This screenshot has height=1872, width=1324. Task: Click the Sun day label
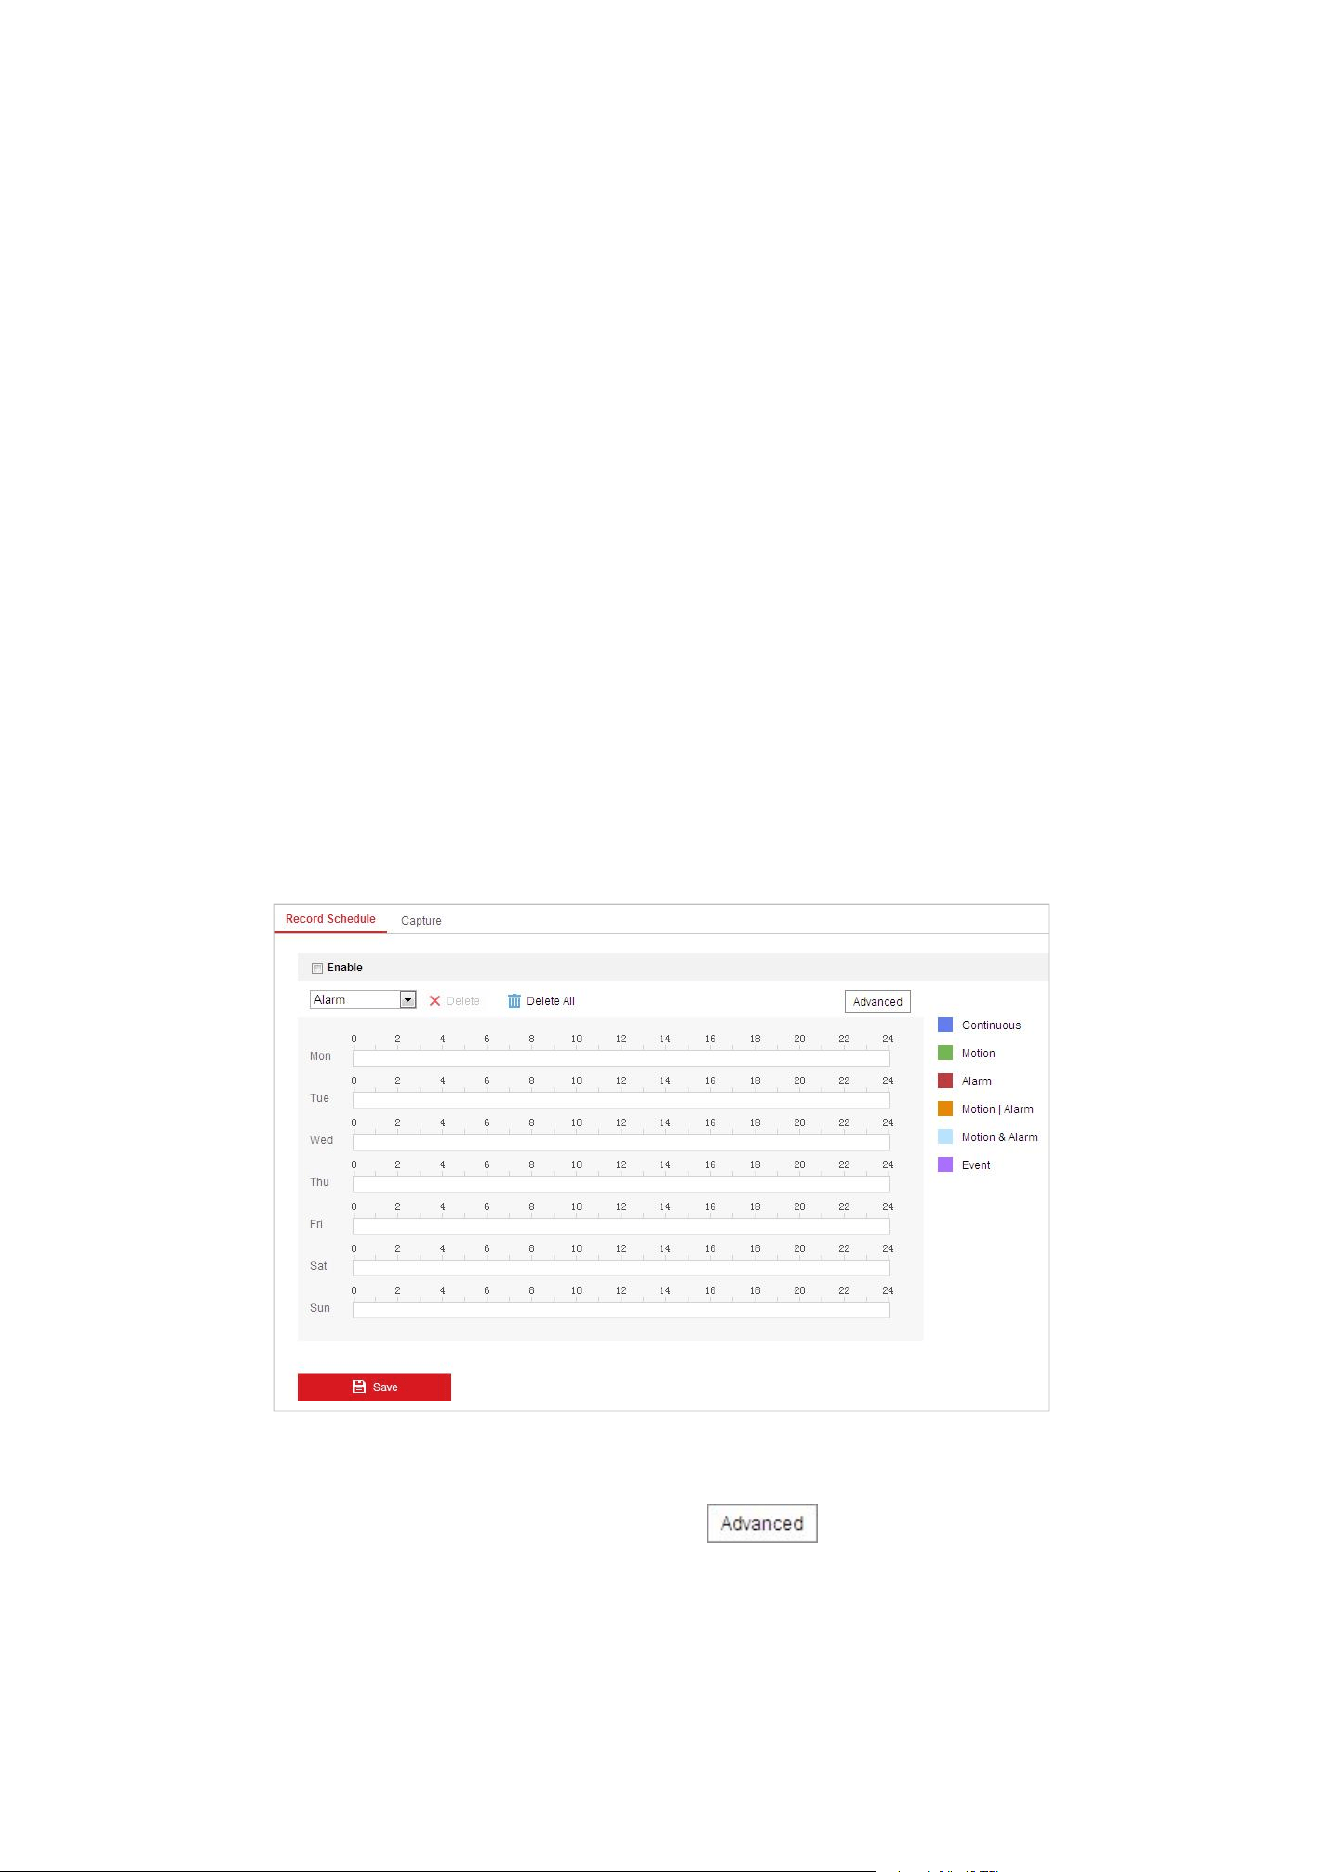(x=319, y=1308)
